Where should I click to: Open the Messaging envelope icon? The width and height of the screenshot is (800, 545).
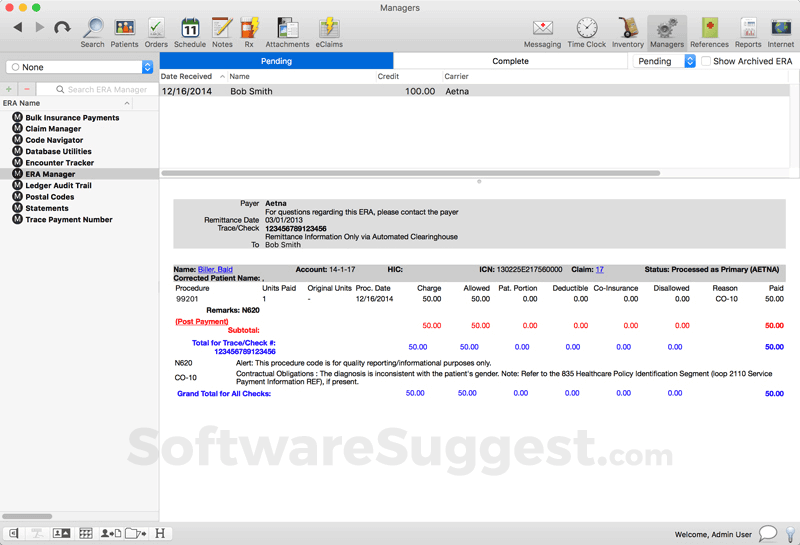pyautogui.click(x=543, y=29)
